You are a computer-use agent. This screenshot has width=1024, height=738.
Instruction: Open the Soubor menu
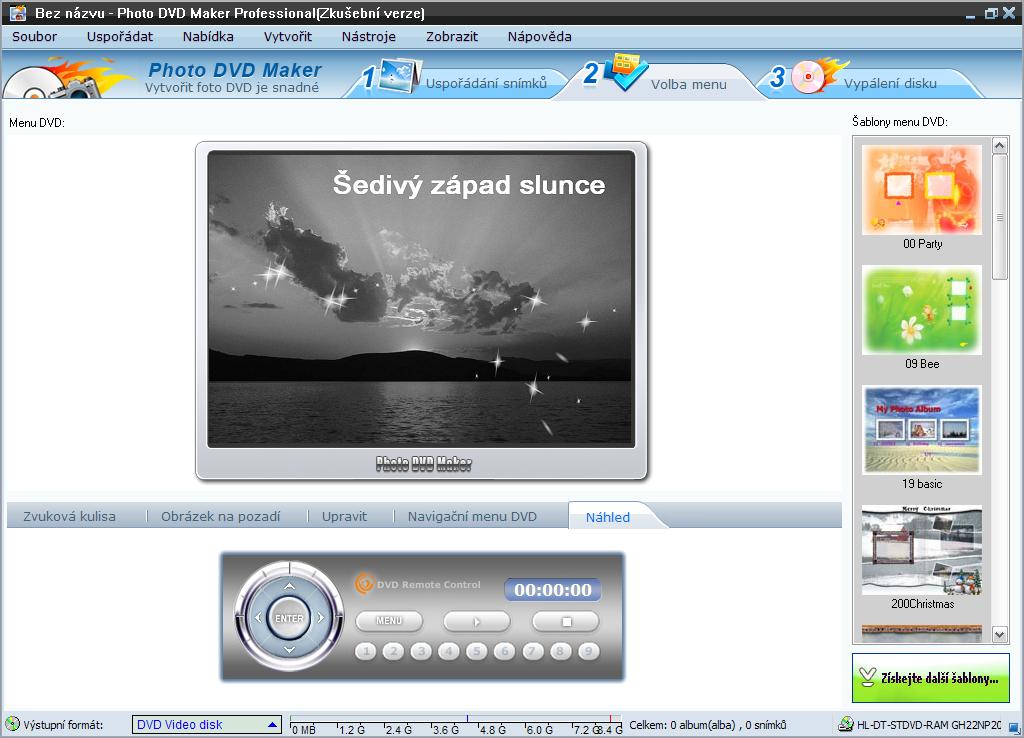click(x=34, y=37)
